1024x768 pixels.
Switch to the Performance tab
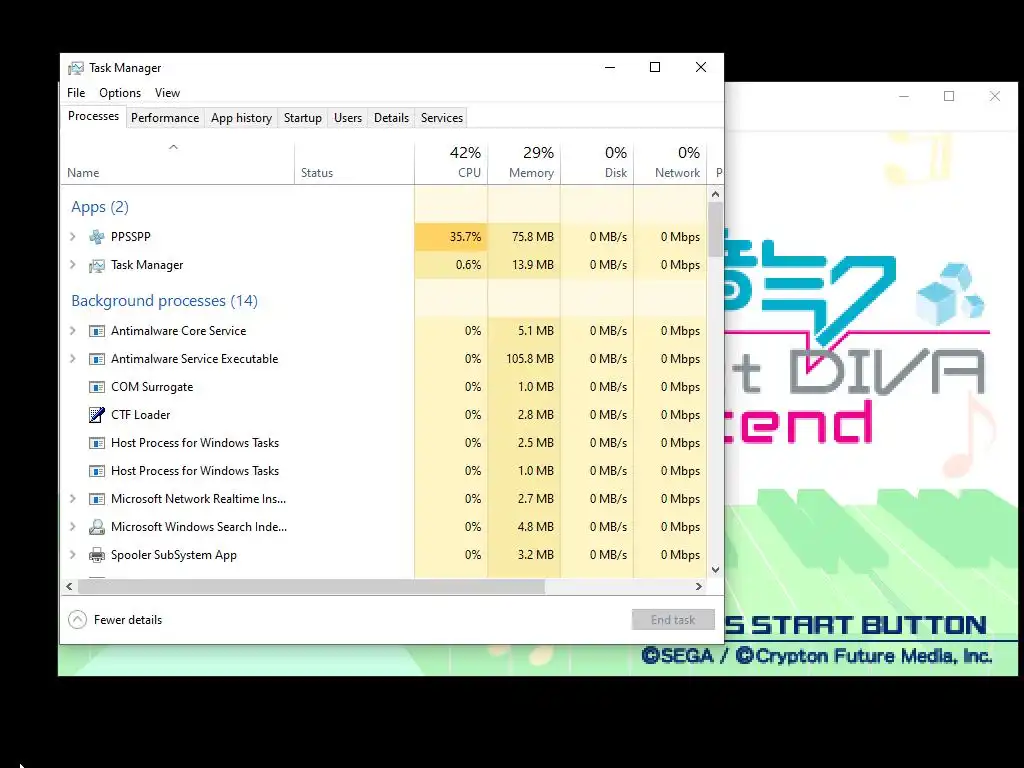165,118
